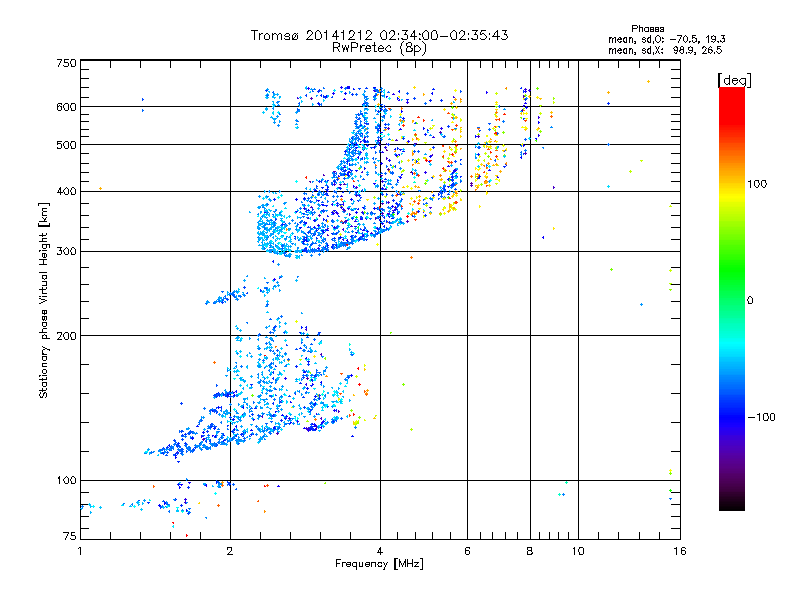The image size is (800, 600).
Task: Pick the green zone near colorbar label 0
Action: coord(732,300)
